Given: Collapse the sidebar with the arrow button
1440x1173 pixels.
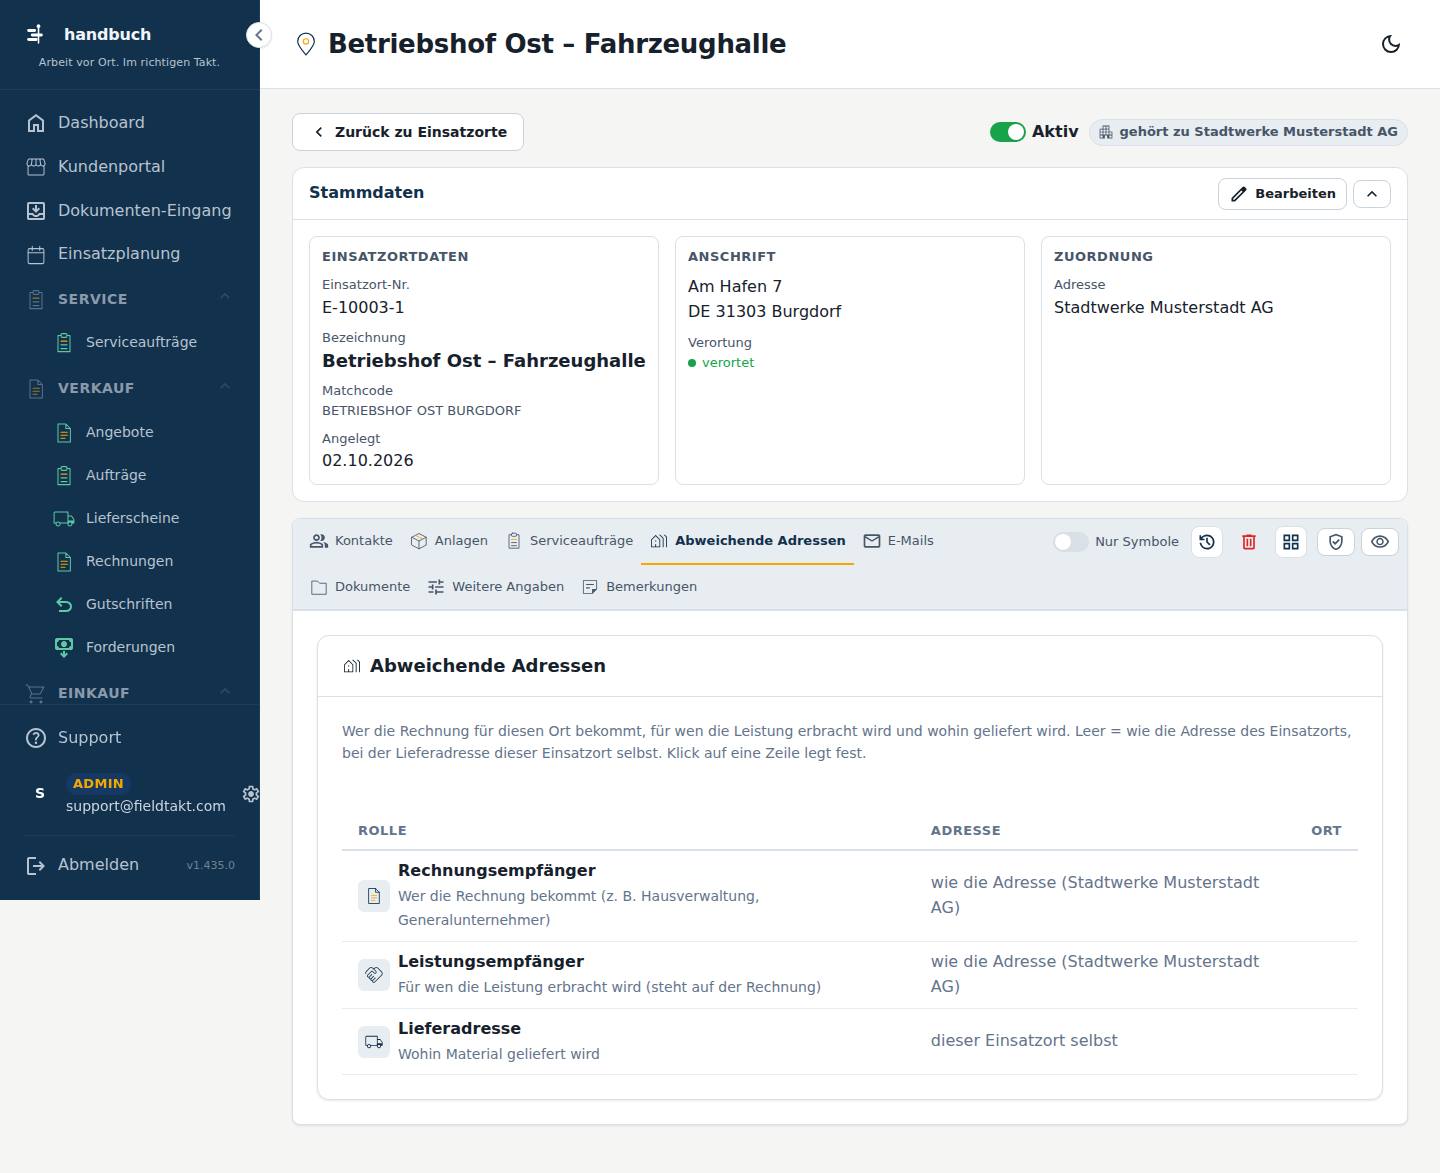Looking at the screenshot, I should point(259,35).
